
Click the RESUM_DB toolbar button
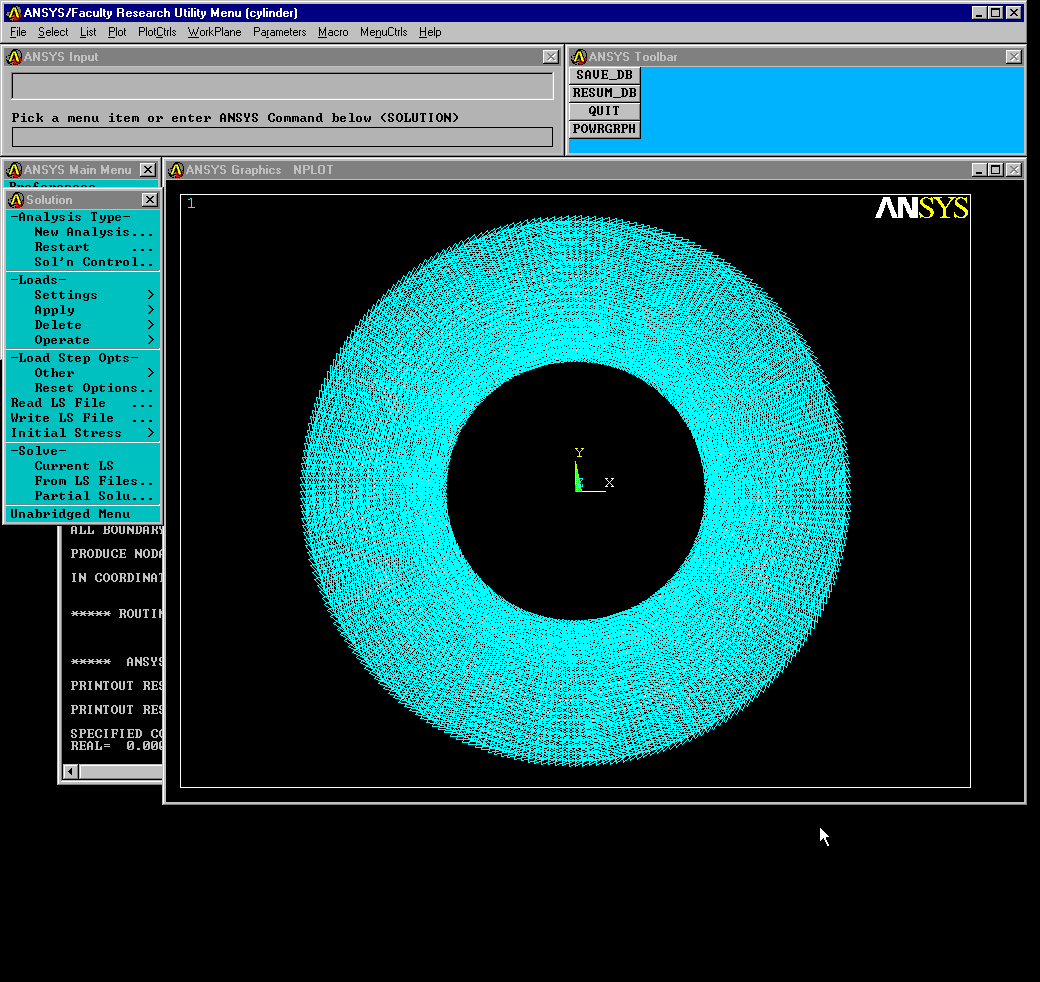[x=604, y=93]
